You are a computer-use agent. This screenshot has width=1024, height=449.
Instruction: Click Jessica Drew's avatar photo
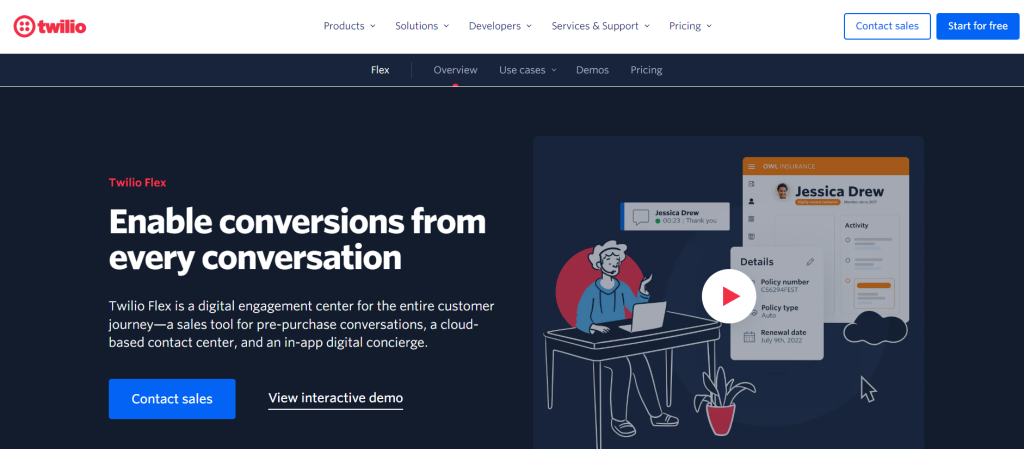pos(782,191)
